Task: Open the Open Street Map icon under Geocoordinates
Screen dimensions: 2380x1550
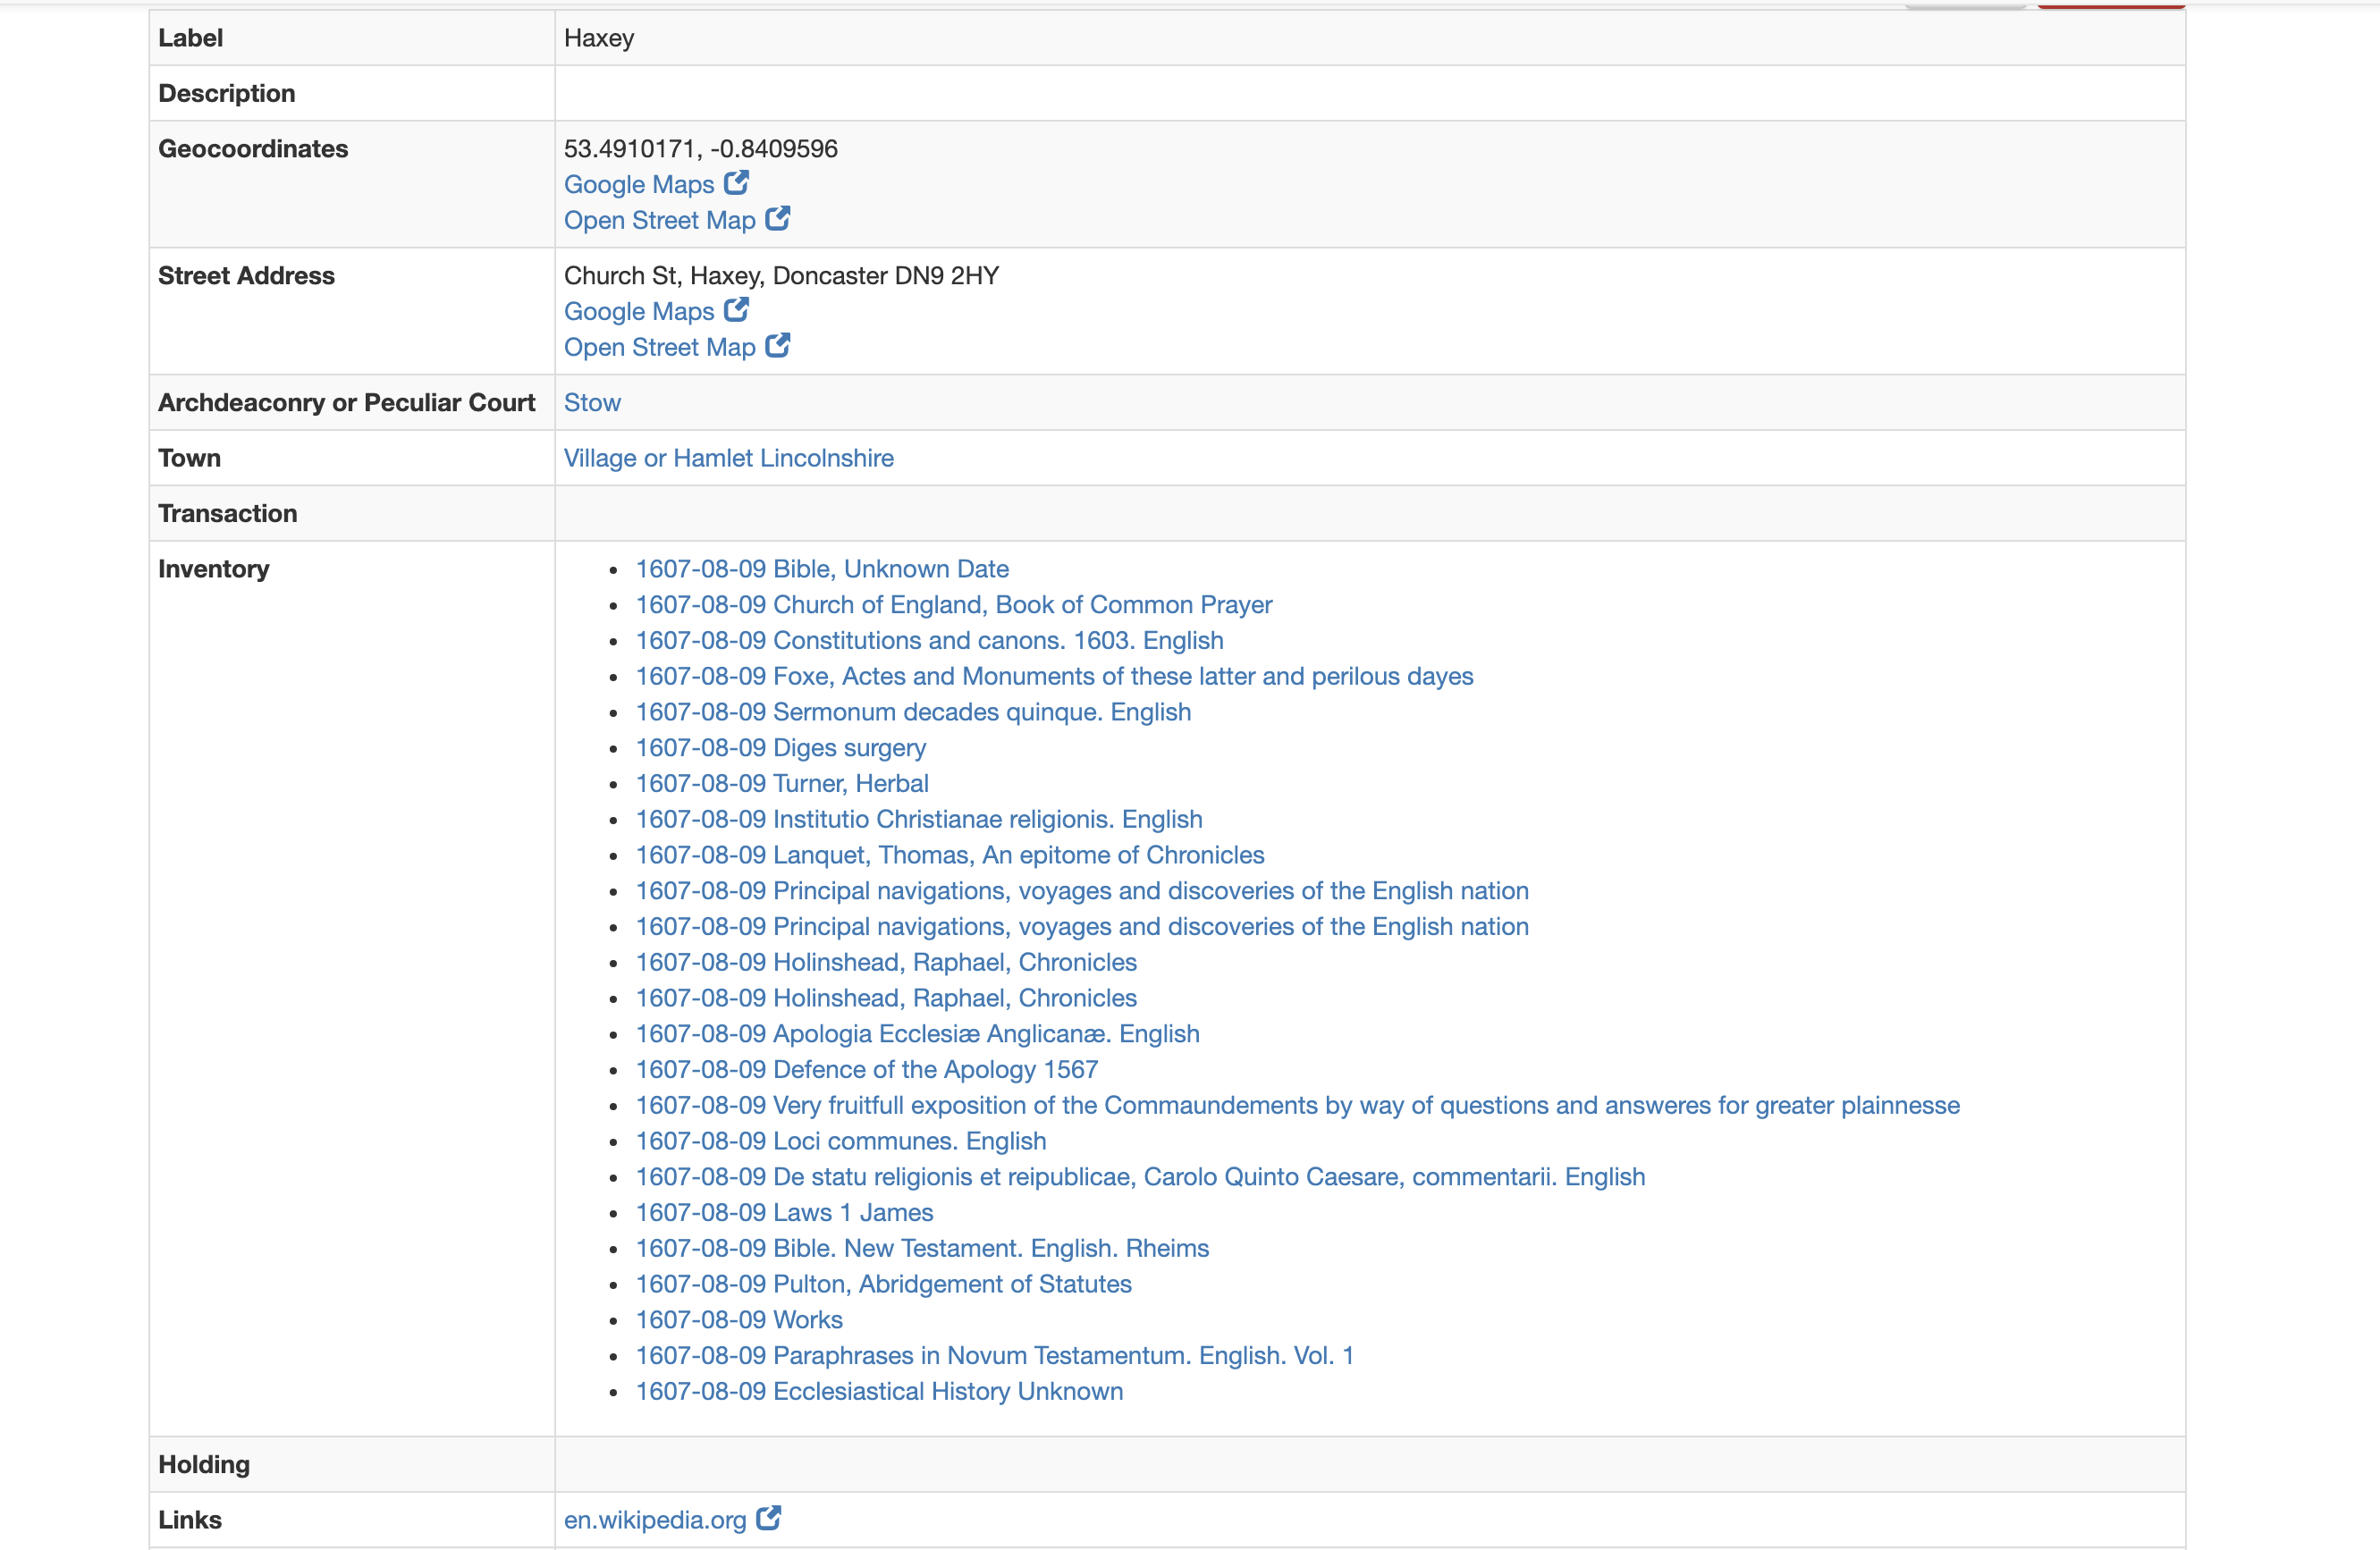Action: click(x=777, y=219)
